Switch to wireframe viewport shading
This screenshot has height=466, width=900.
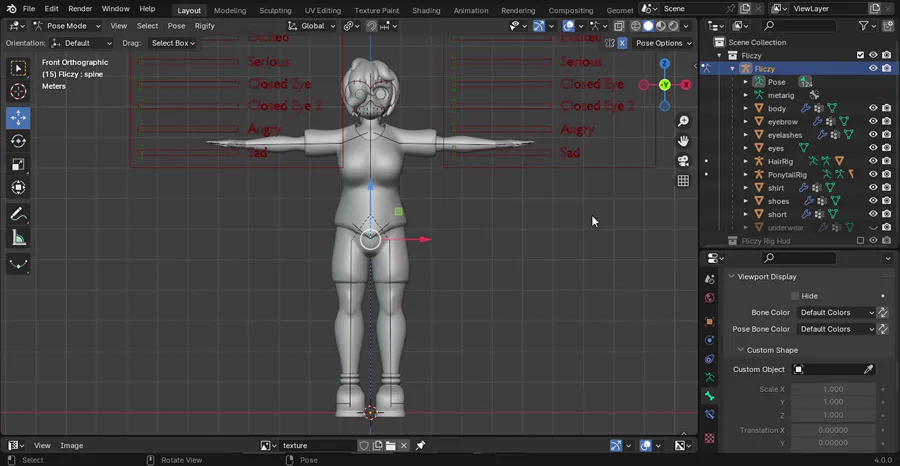pos(635,26)
